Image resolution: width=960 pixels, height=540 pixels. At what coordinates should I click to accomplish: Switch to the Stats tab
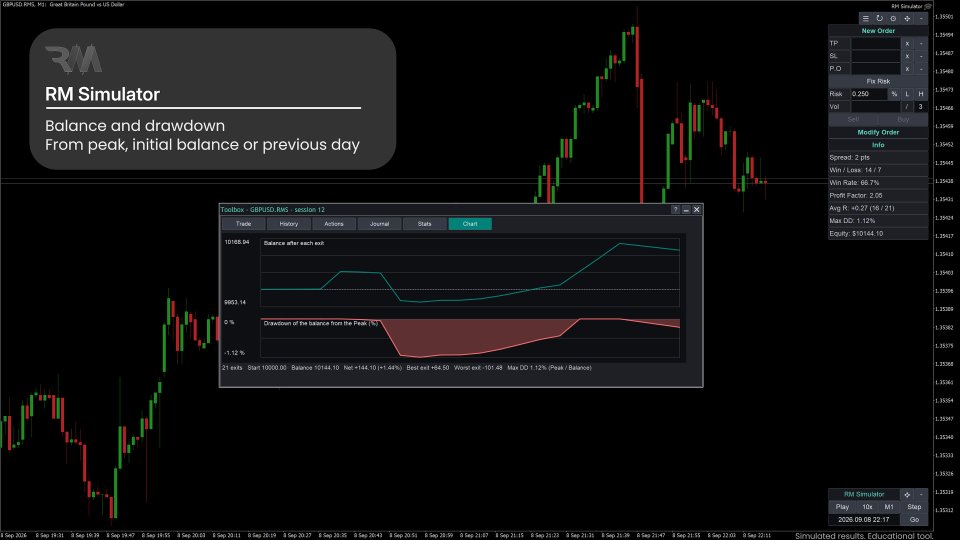[x=424, y=224]
